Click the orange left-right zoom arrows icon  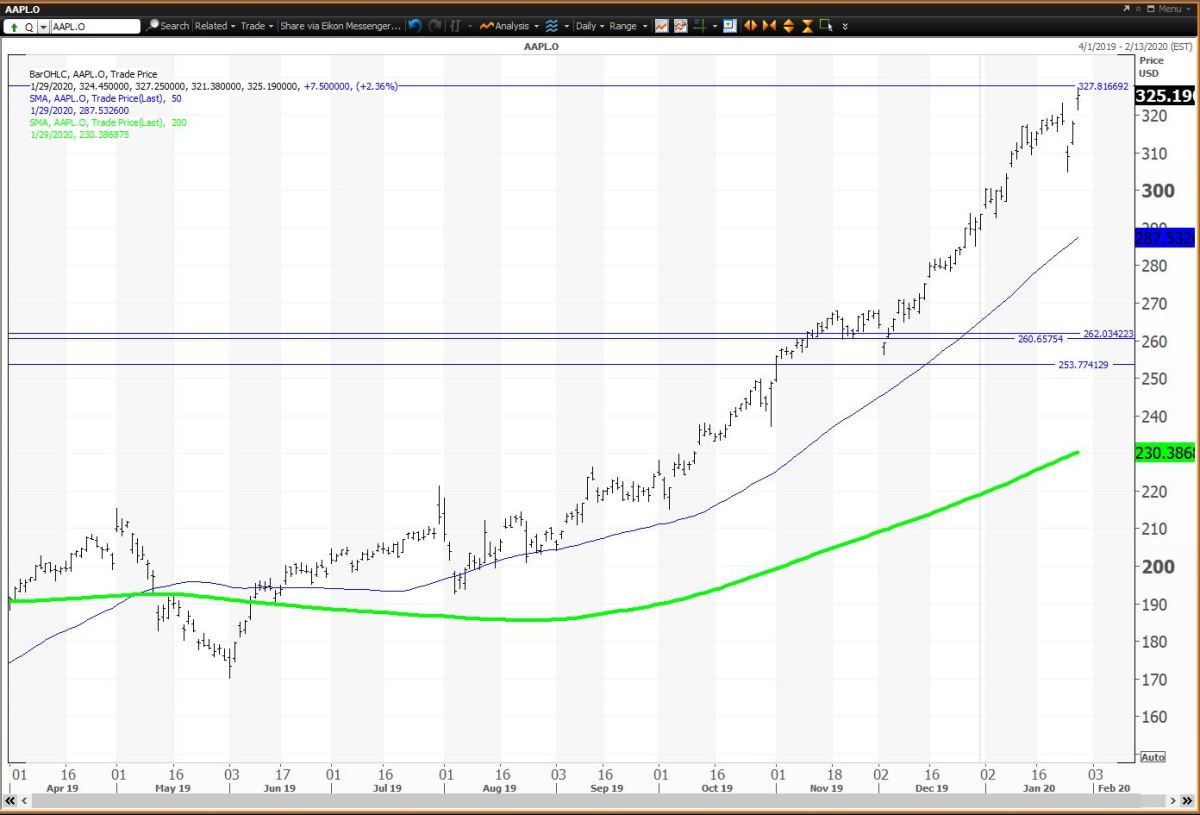click(x=752, y=26)
